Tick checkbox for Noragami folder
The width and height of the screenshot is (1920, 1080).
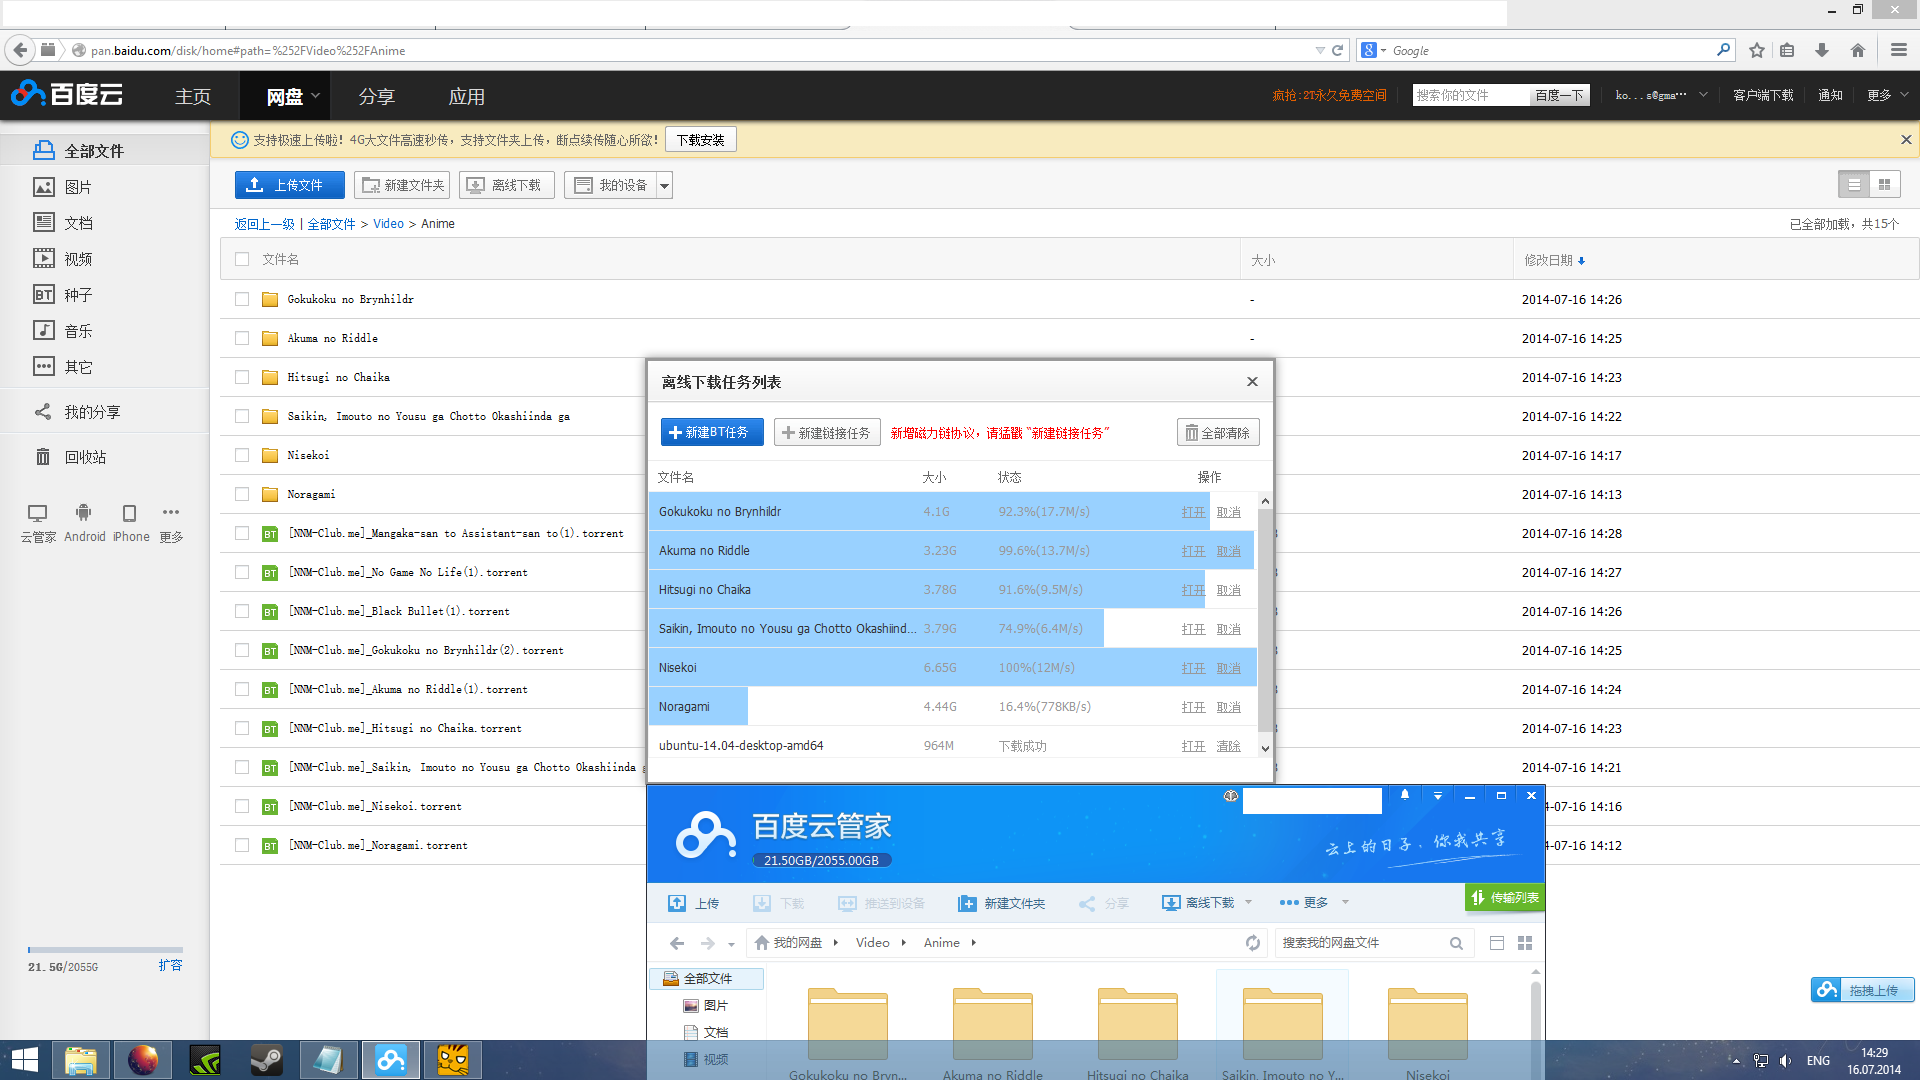coord(242,494)
